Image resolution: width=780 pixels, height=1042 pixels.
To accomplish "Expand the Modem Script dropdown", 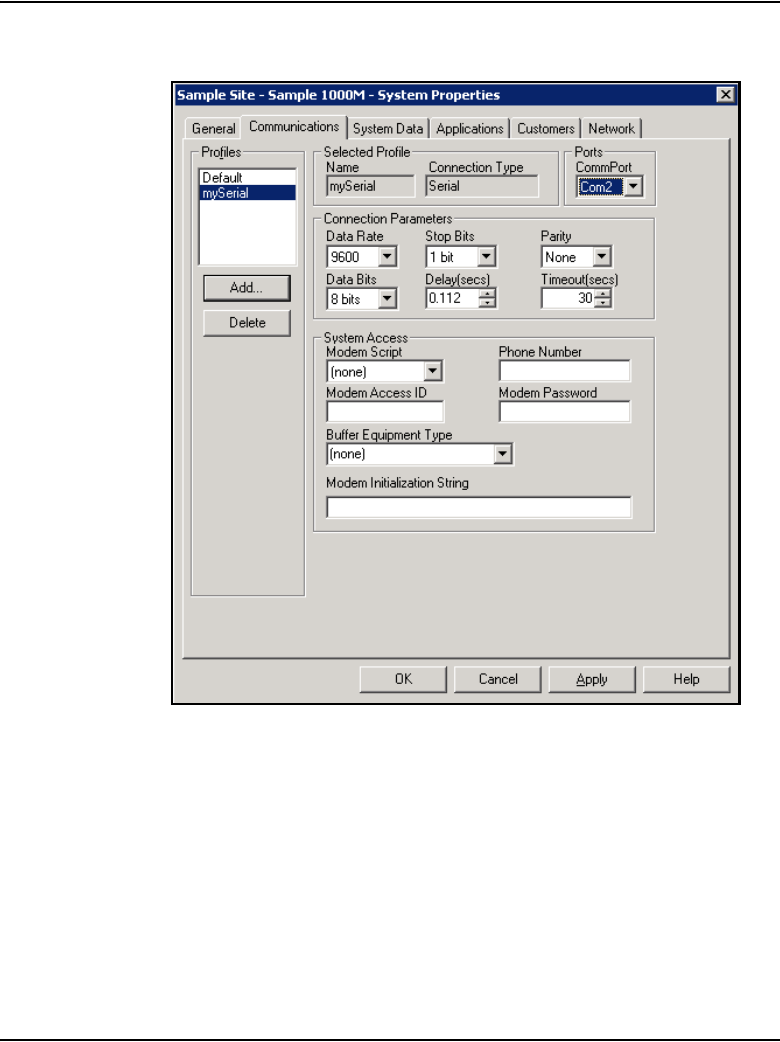I will (x=433, y=371).
